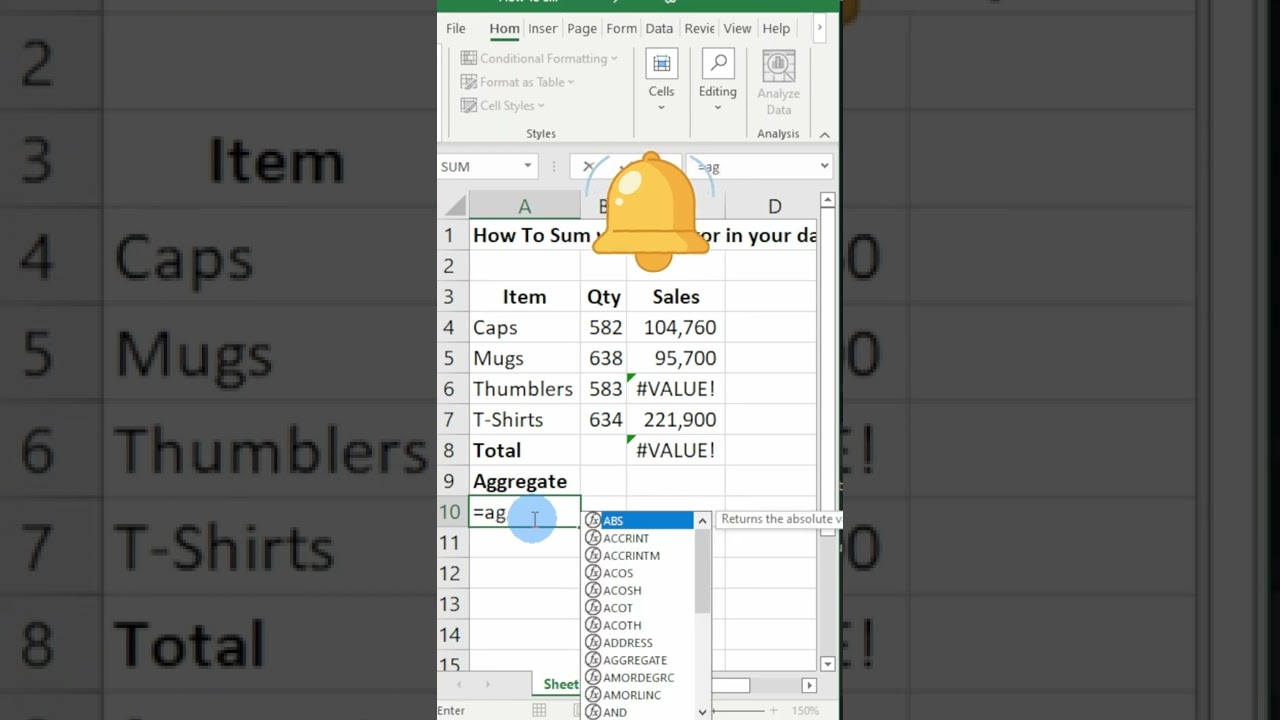Choose AGGREGATE from the function list
Viewport: 1280px width, 720px height.
[x=638, y=660]
